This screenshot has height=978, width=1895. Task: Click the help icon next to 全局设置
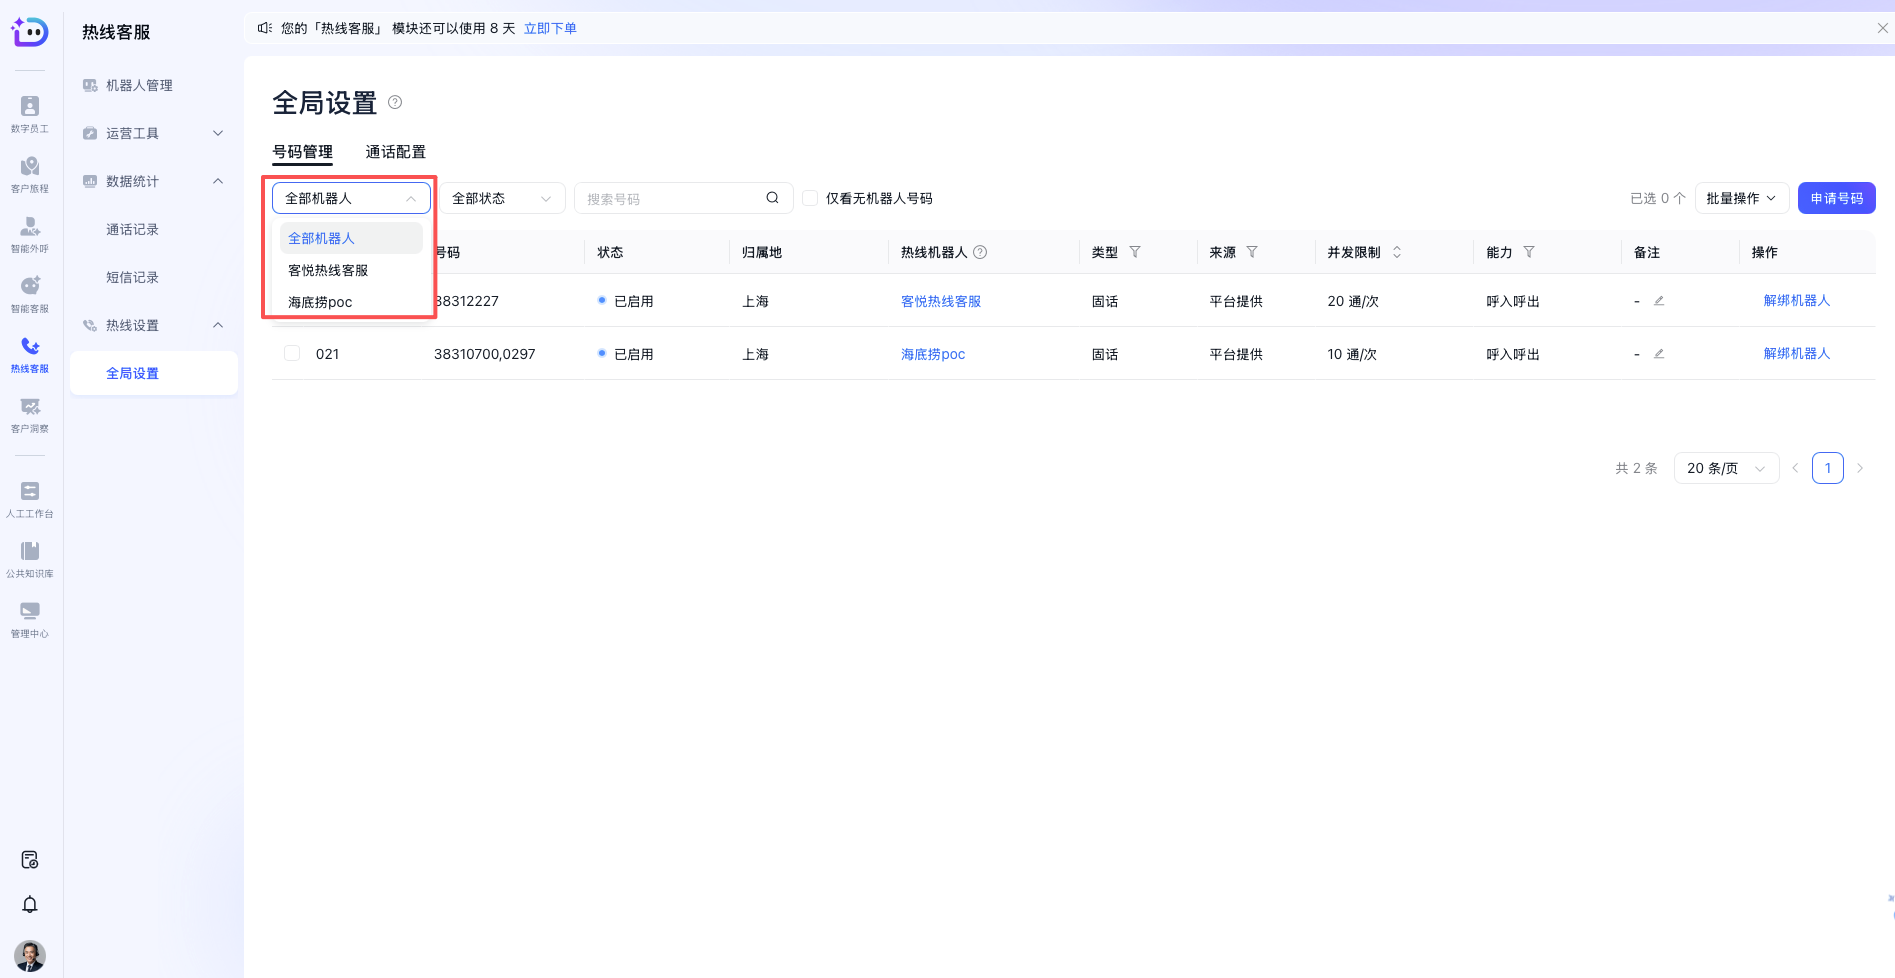395,102
